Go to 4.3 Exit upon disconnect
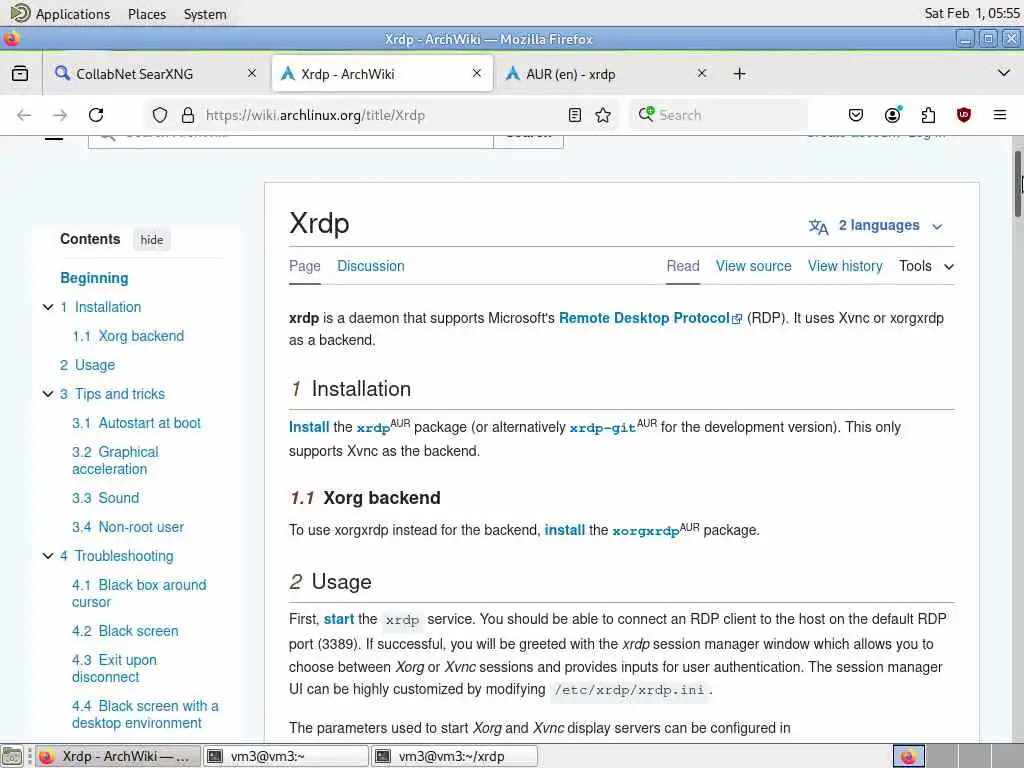The image size is (1024, 768). 114,669
